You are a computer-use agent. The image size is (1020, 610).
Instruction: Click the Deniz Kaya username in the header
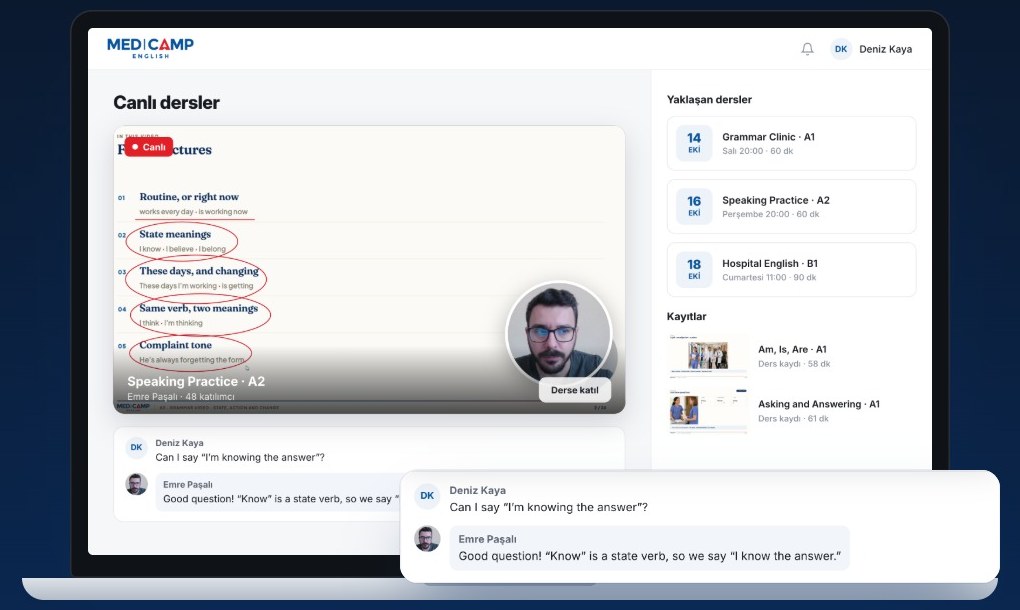pos(885,49)
